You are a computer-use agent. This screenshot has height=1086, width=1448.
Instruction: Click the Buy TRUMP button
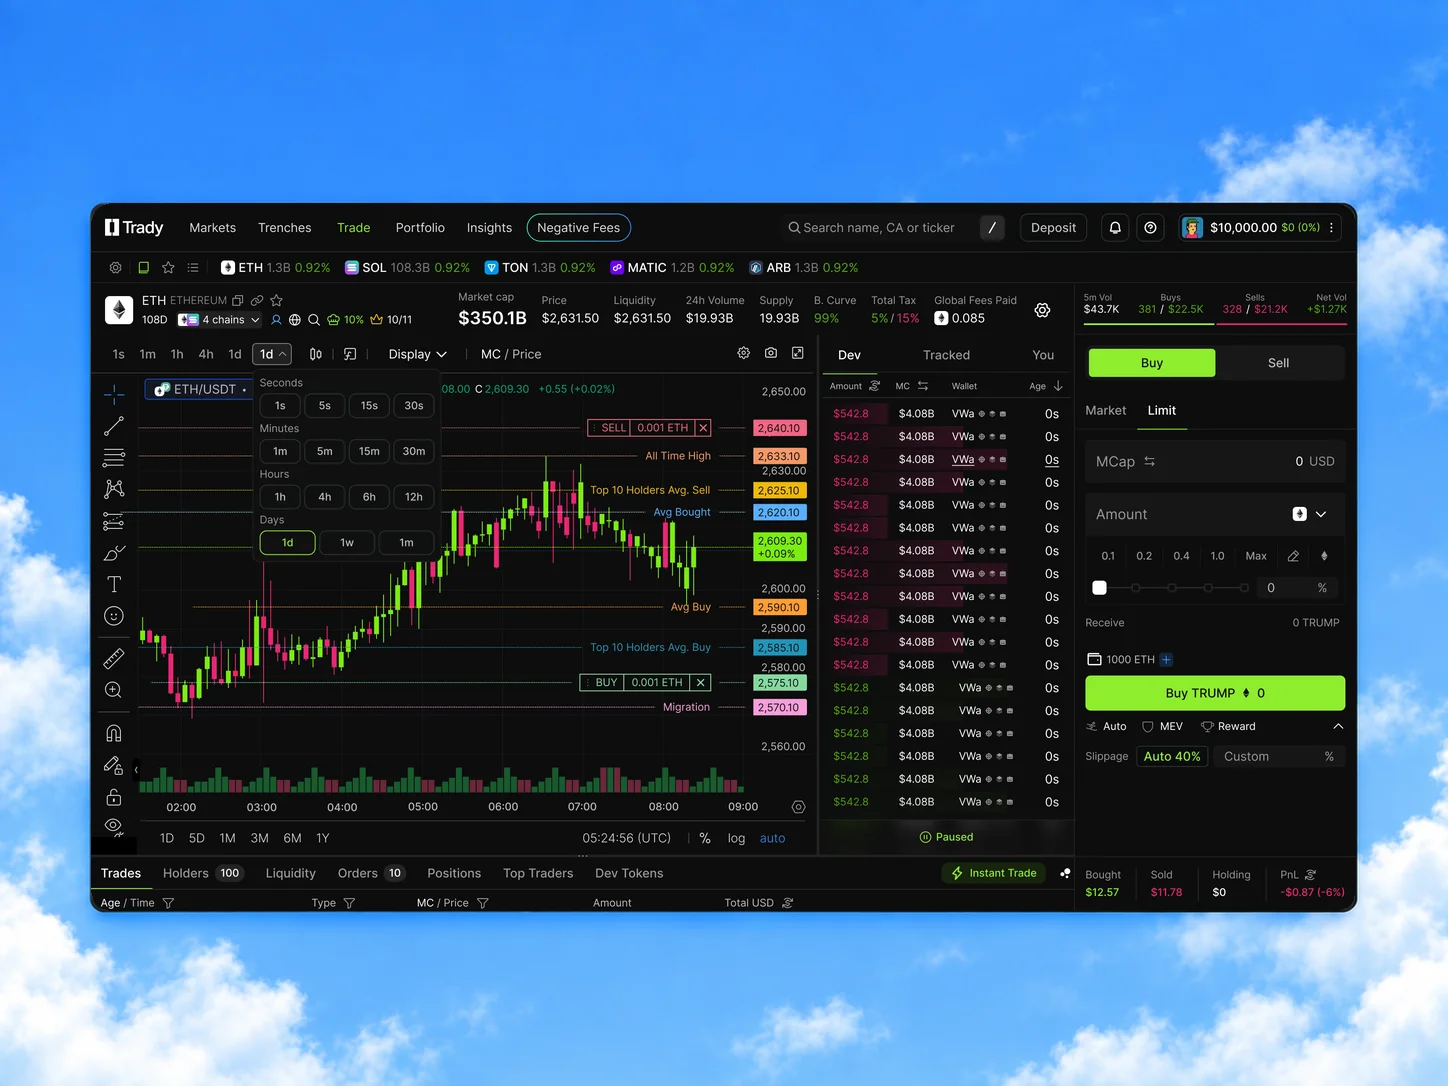[x=1215, y=693]
